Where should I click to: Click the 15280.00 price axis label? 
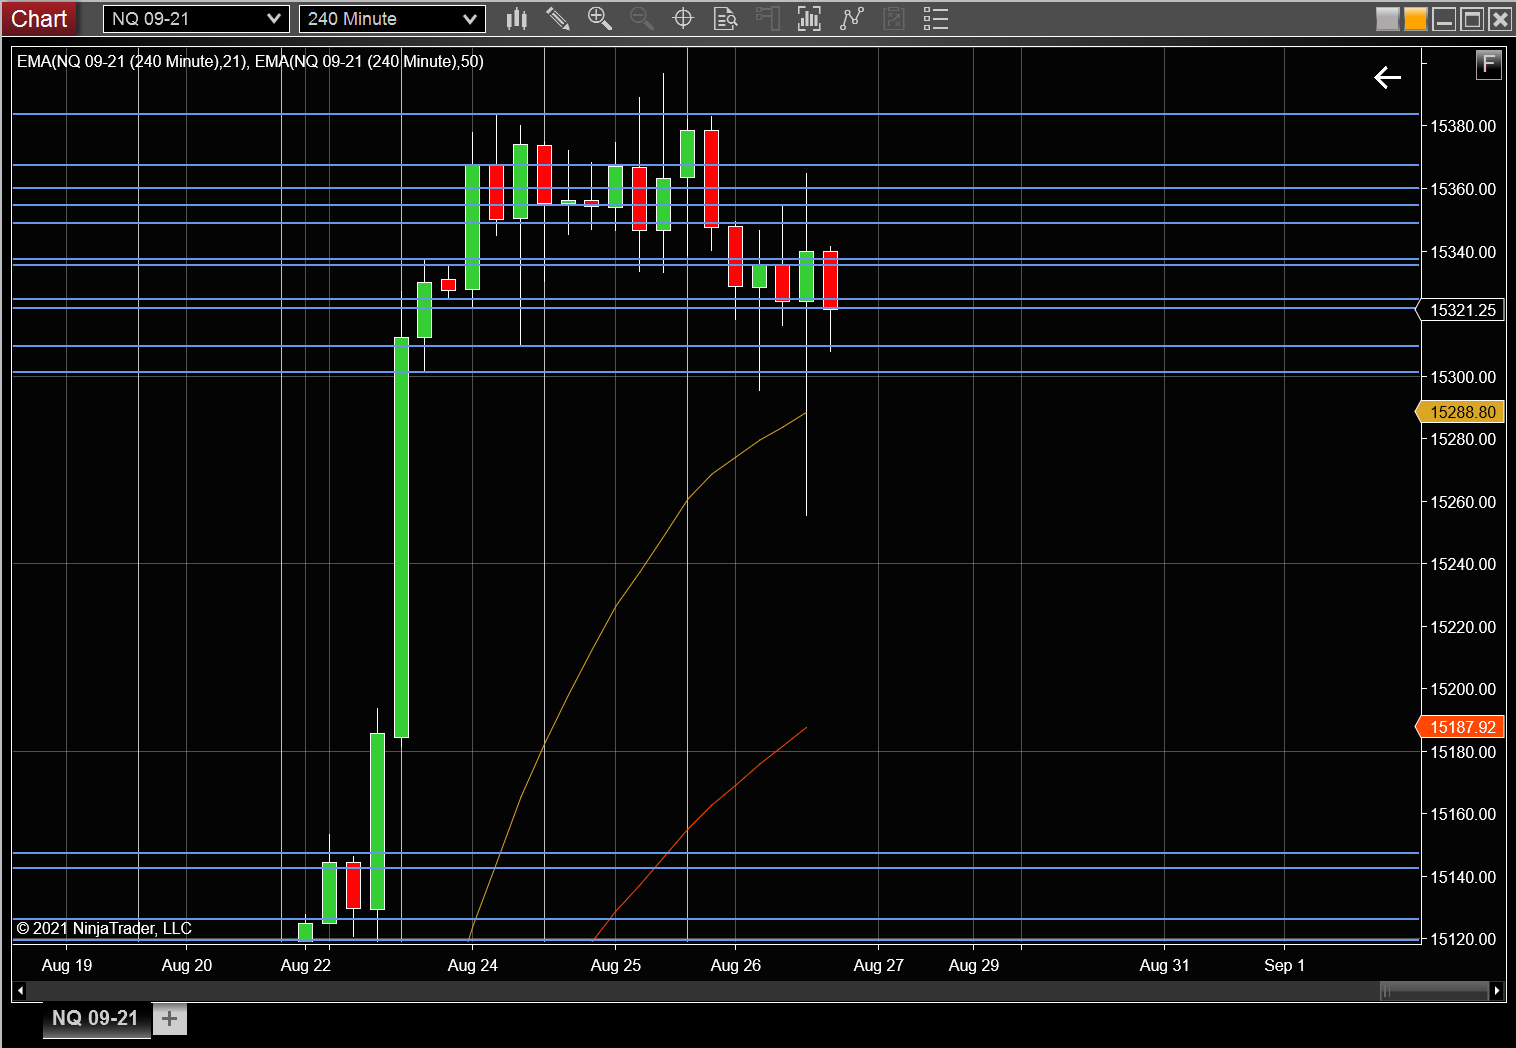(1463, 439)
